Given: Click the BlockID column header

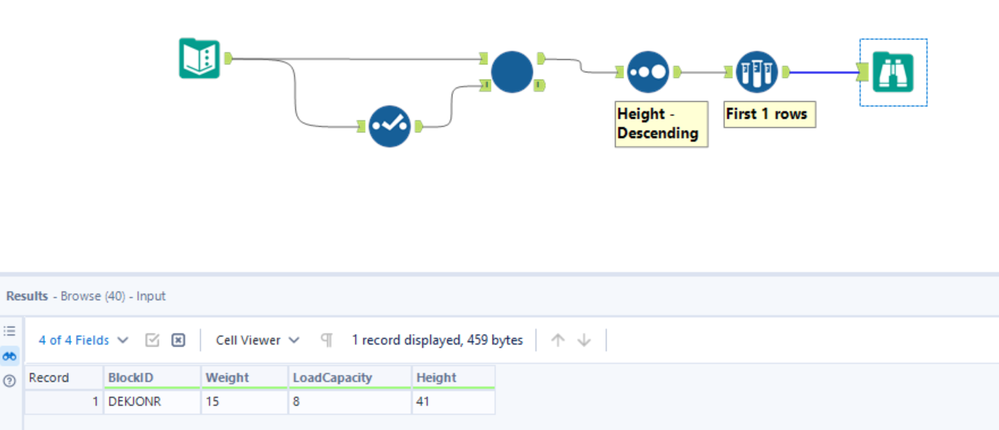Looking at the screenshot, I should click(152, 377).
